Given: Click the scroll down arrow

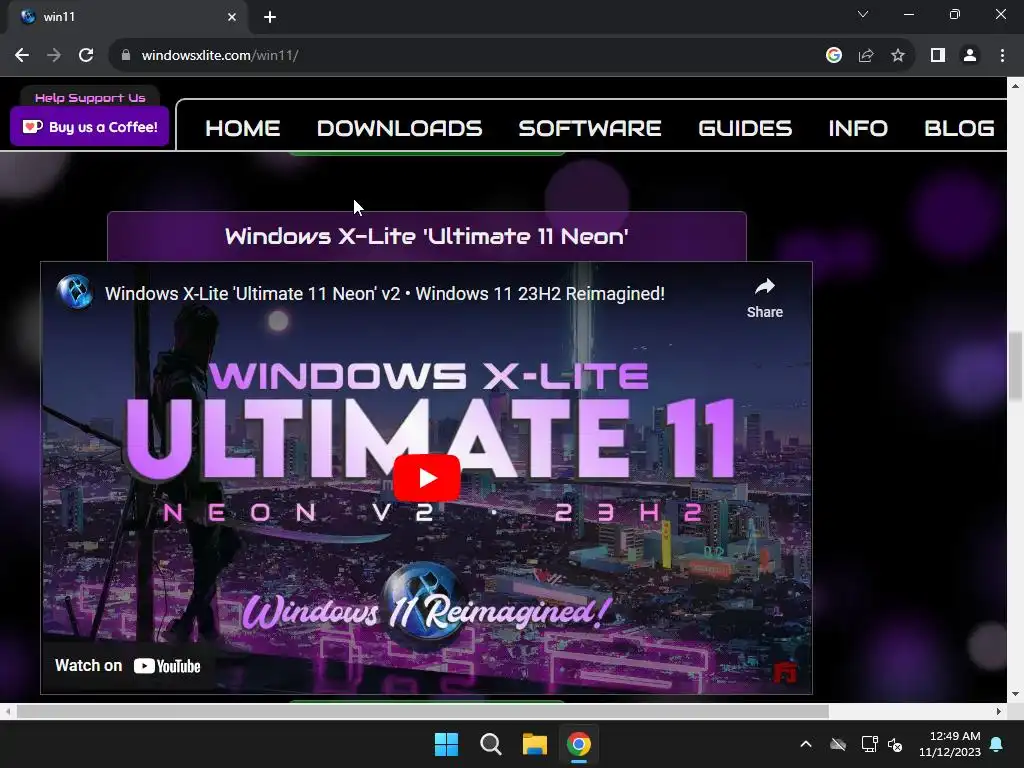Looking at the screenshot, I should (x=1016, y=694).
